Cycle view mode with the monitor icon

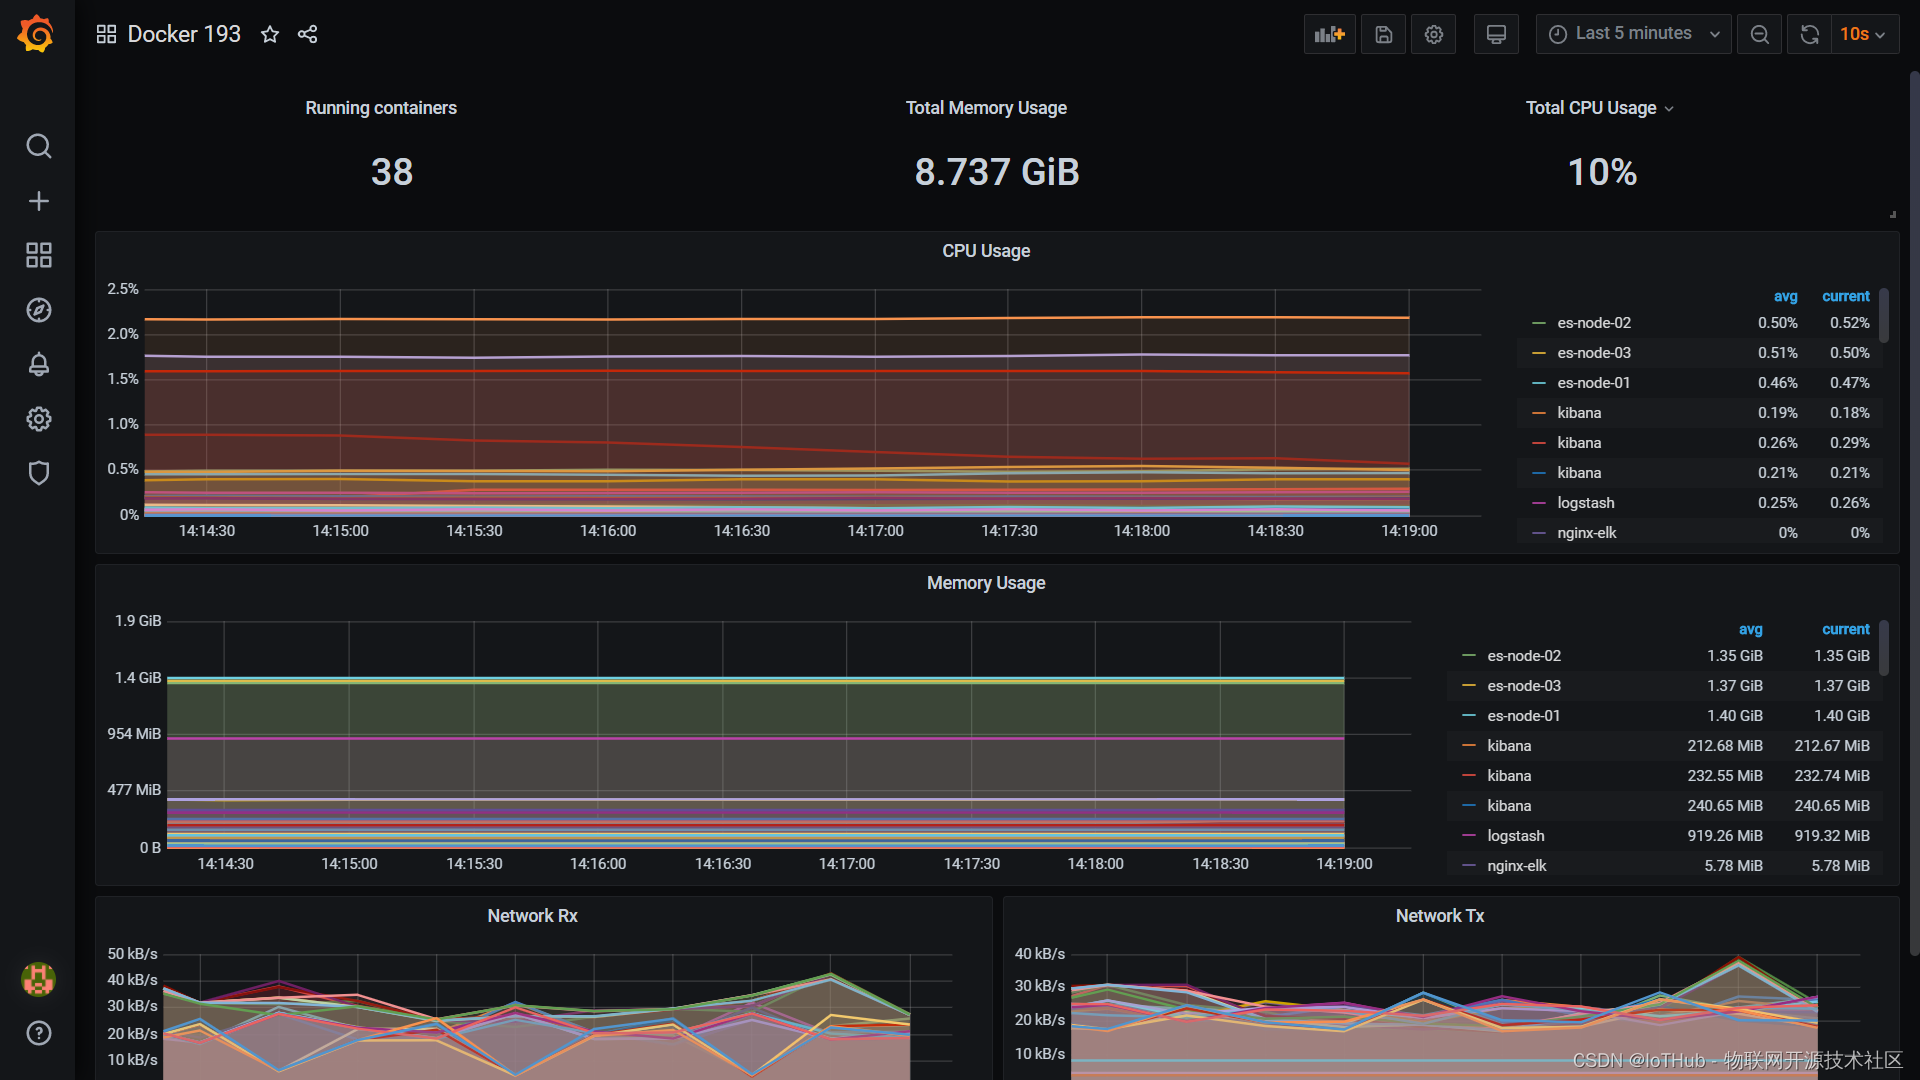[1496, 34]
